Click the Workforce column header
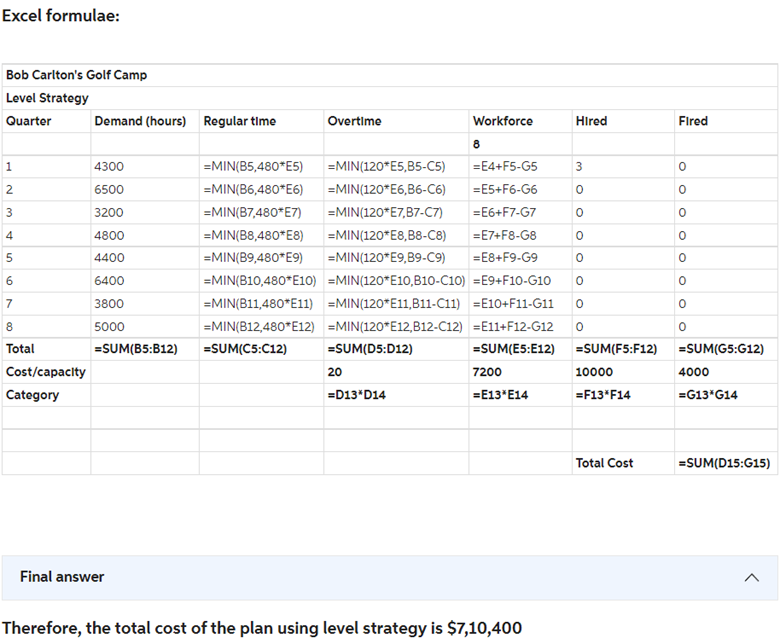 (x=503, y=121)
